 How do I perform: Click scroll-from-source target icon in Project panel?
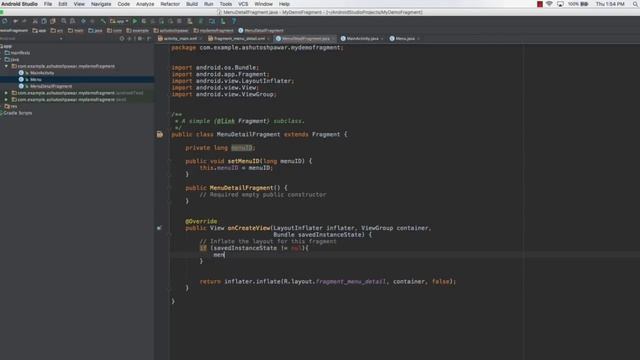(x=122, y=38)
